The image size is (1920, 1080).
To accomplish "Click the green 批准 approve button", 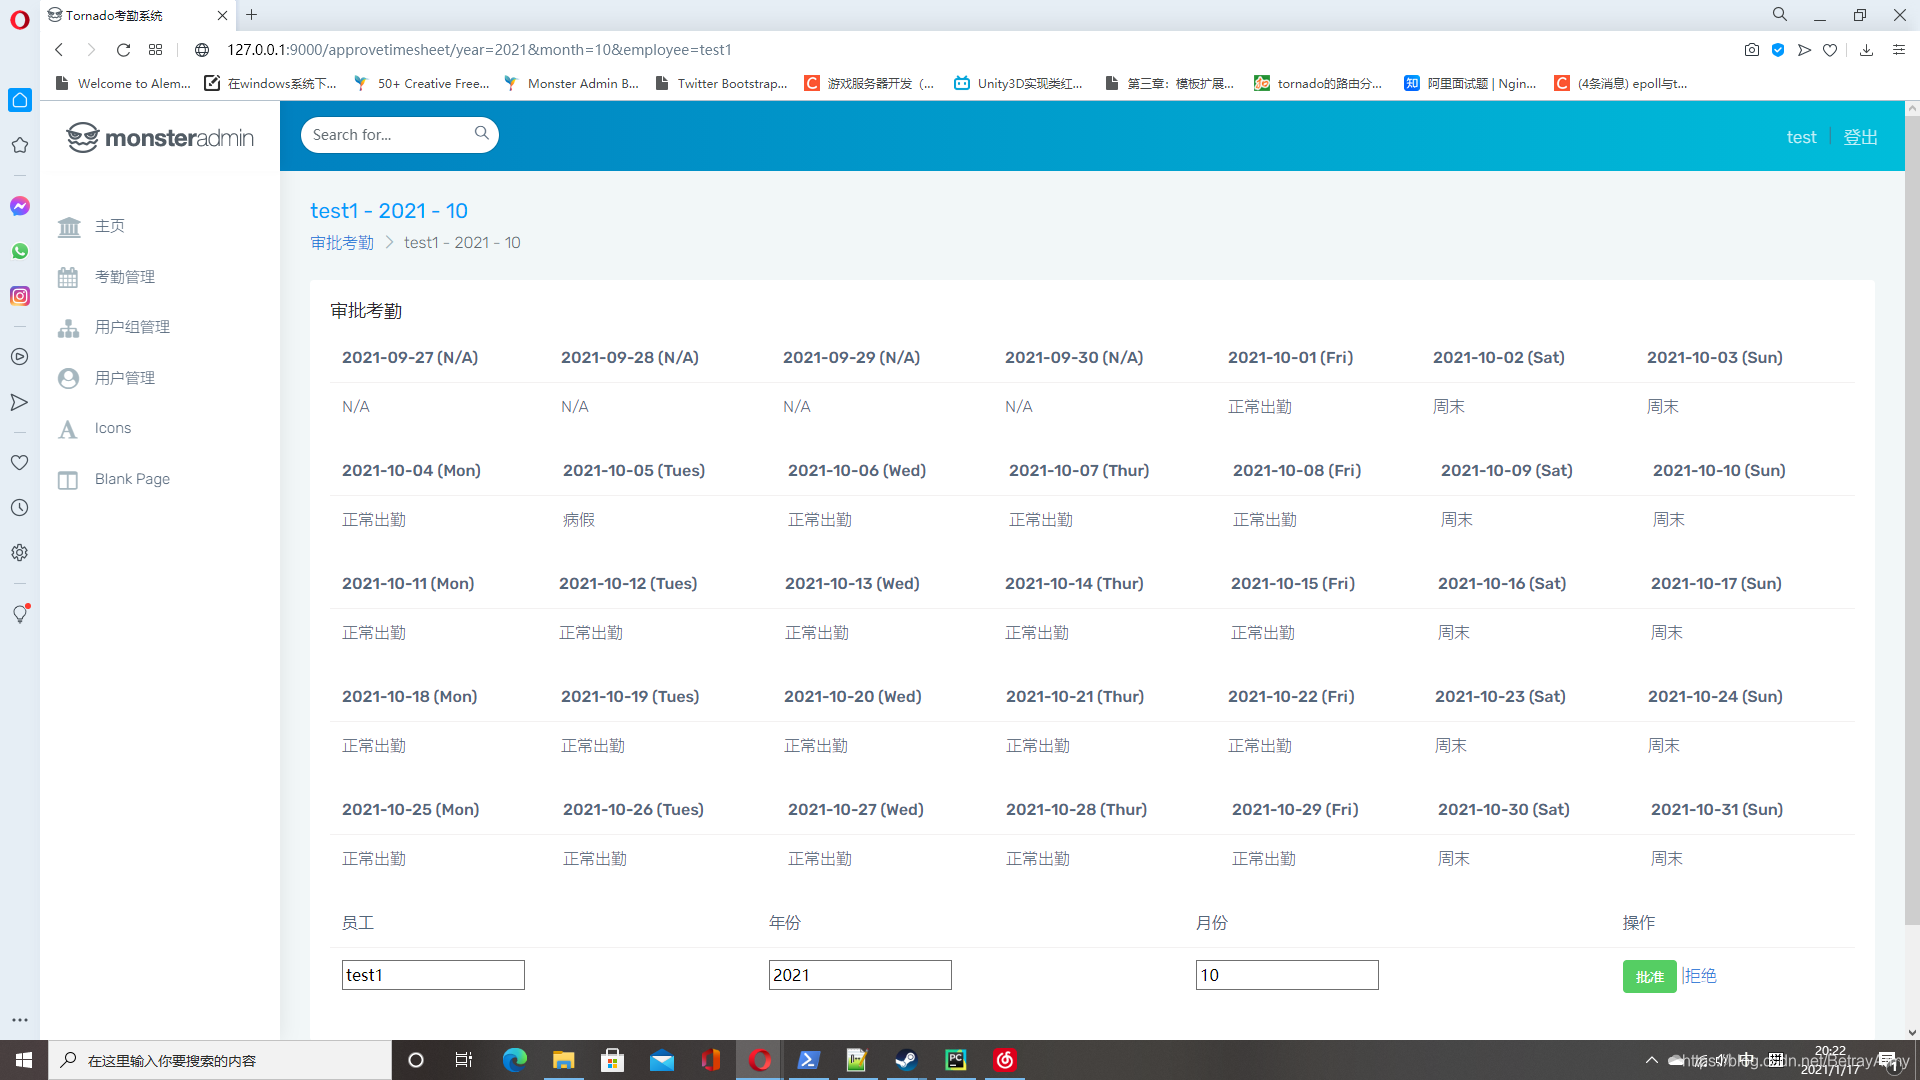I will [x=1649, y=976].
